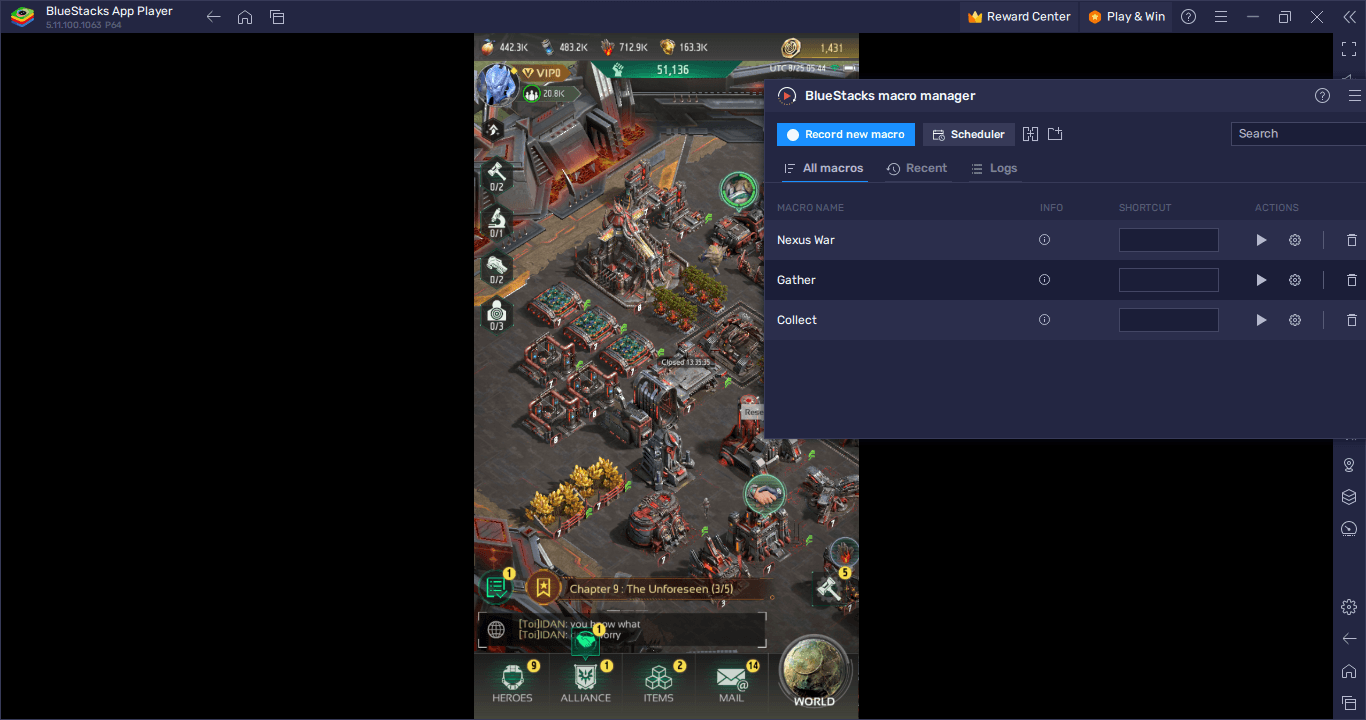The width and height of the screenshot is (1366, 720).
Task: Click the chapter bookmark star icon
Action: click(x=543, y=588)
